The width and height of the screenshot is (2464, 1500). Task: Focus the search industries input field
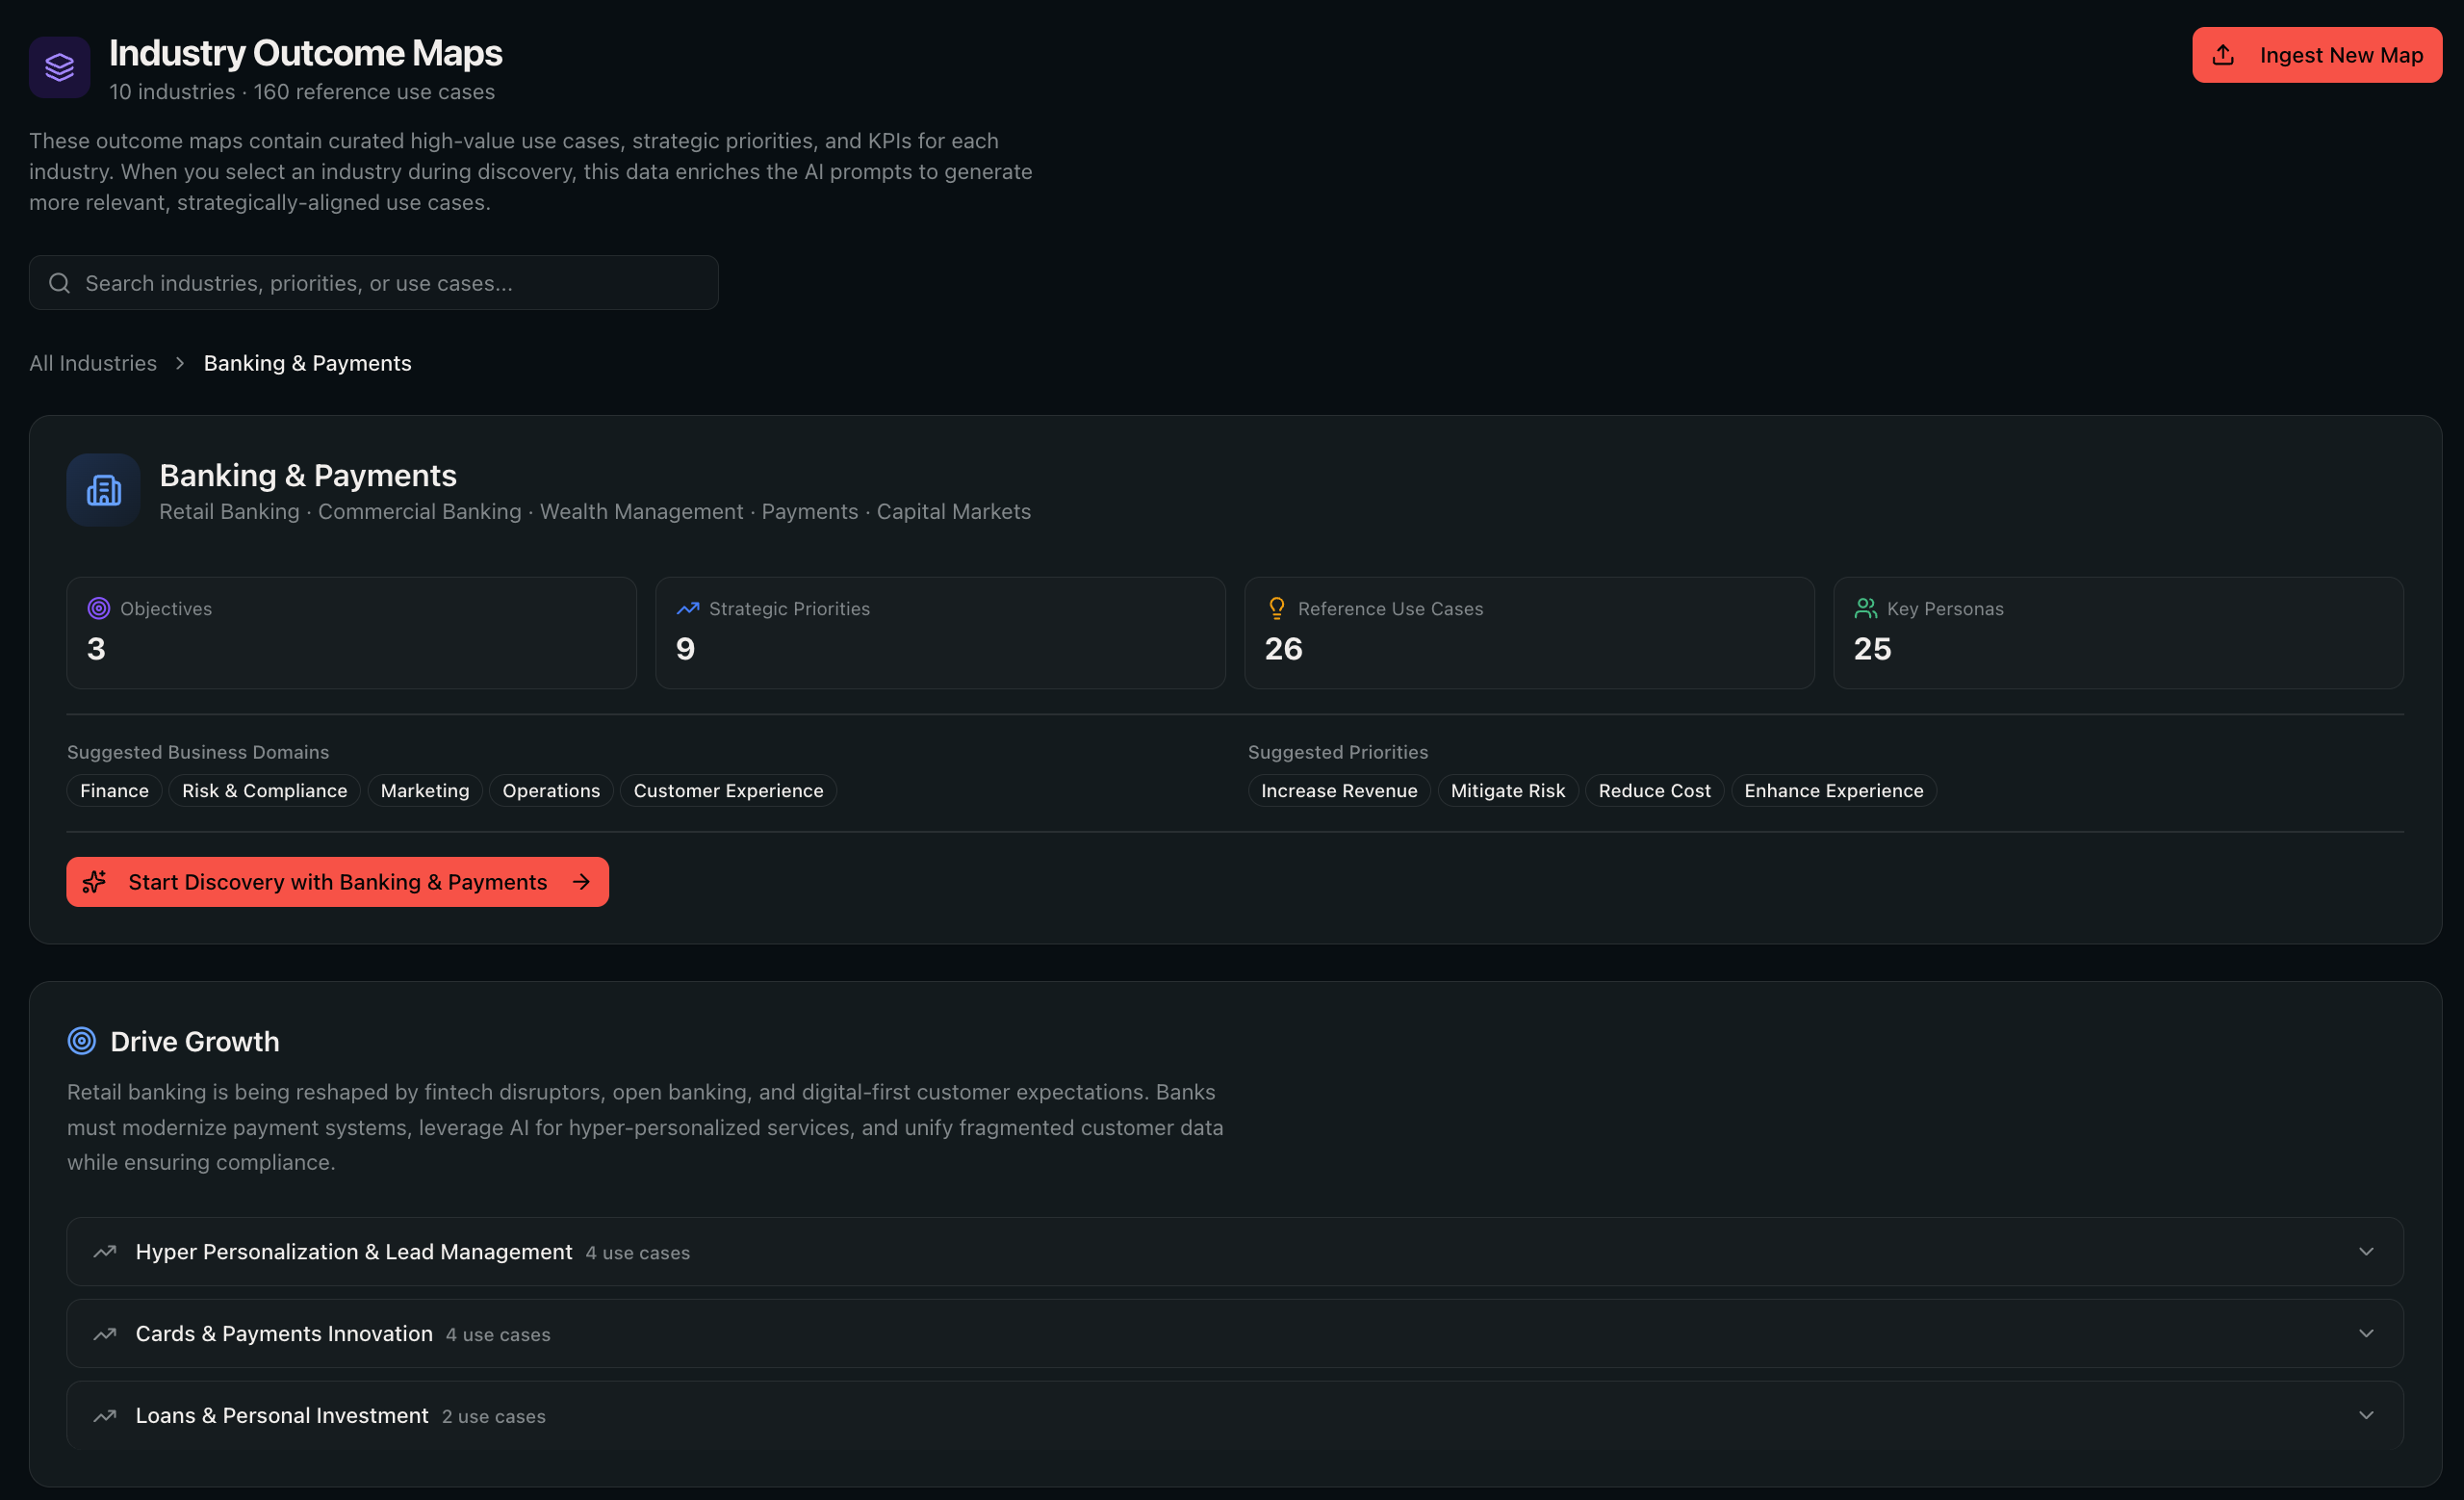pyautogui.click(x=374, y=283)
